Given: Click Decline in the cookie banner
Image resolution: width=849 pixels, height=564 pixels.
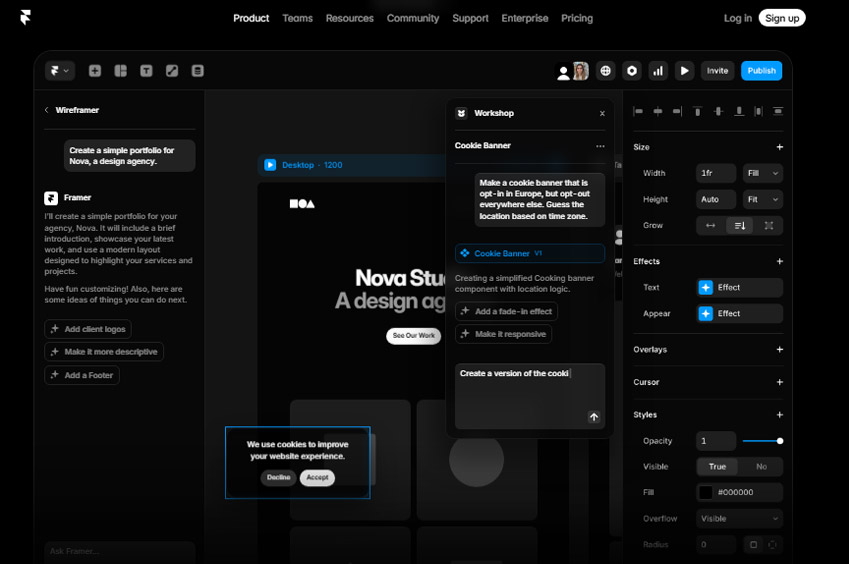Looking at the screenshot, I should pos(278,477).
